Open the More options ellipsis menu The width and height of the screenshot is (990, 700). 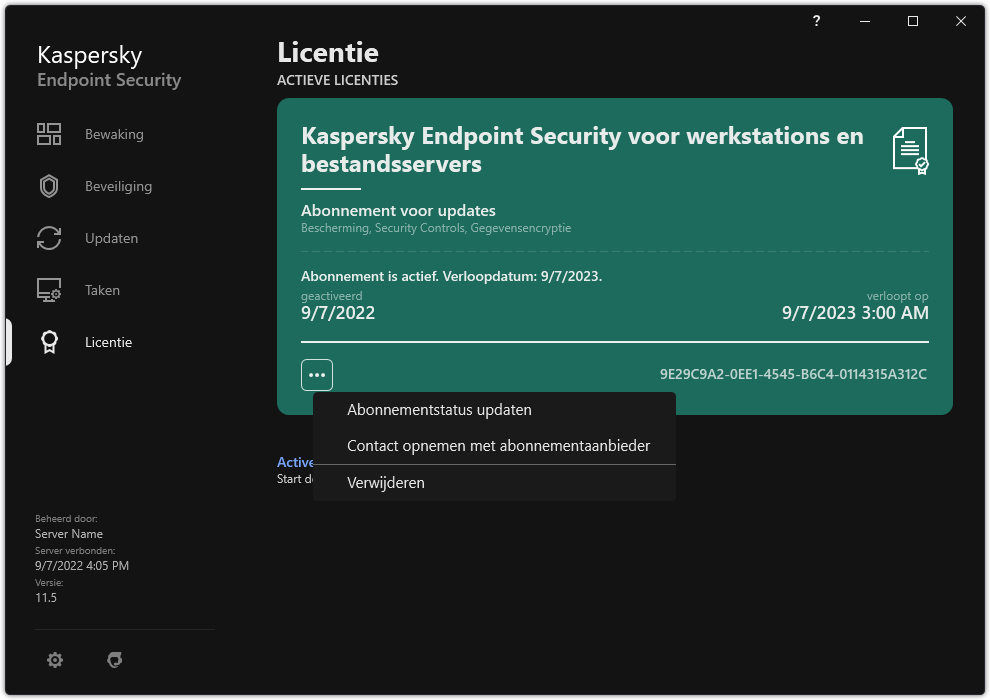(x=317, y=374)
